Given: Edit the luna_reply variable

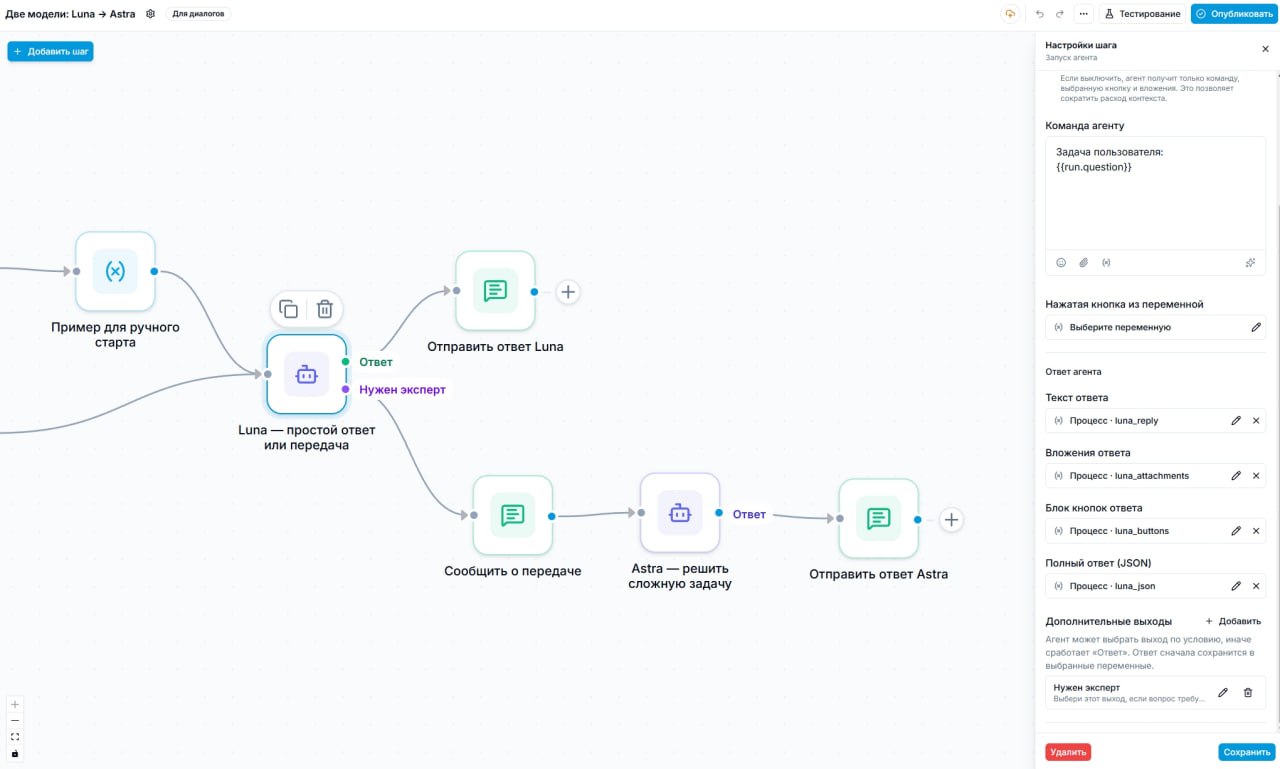Looking at the screenshot, I should pyautogui.click(x=1236, y=420).
